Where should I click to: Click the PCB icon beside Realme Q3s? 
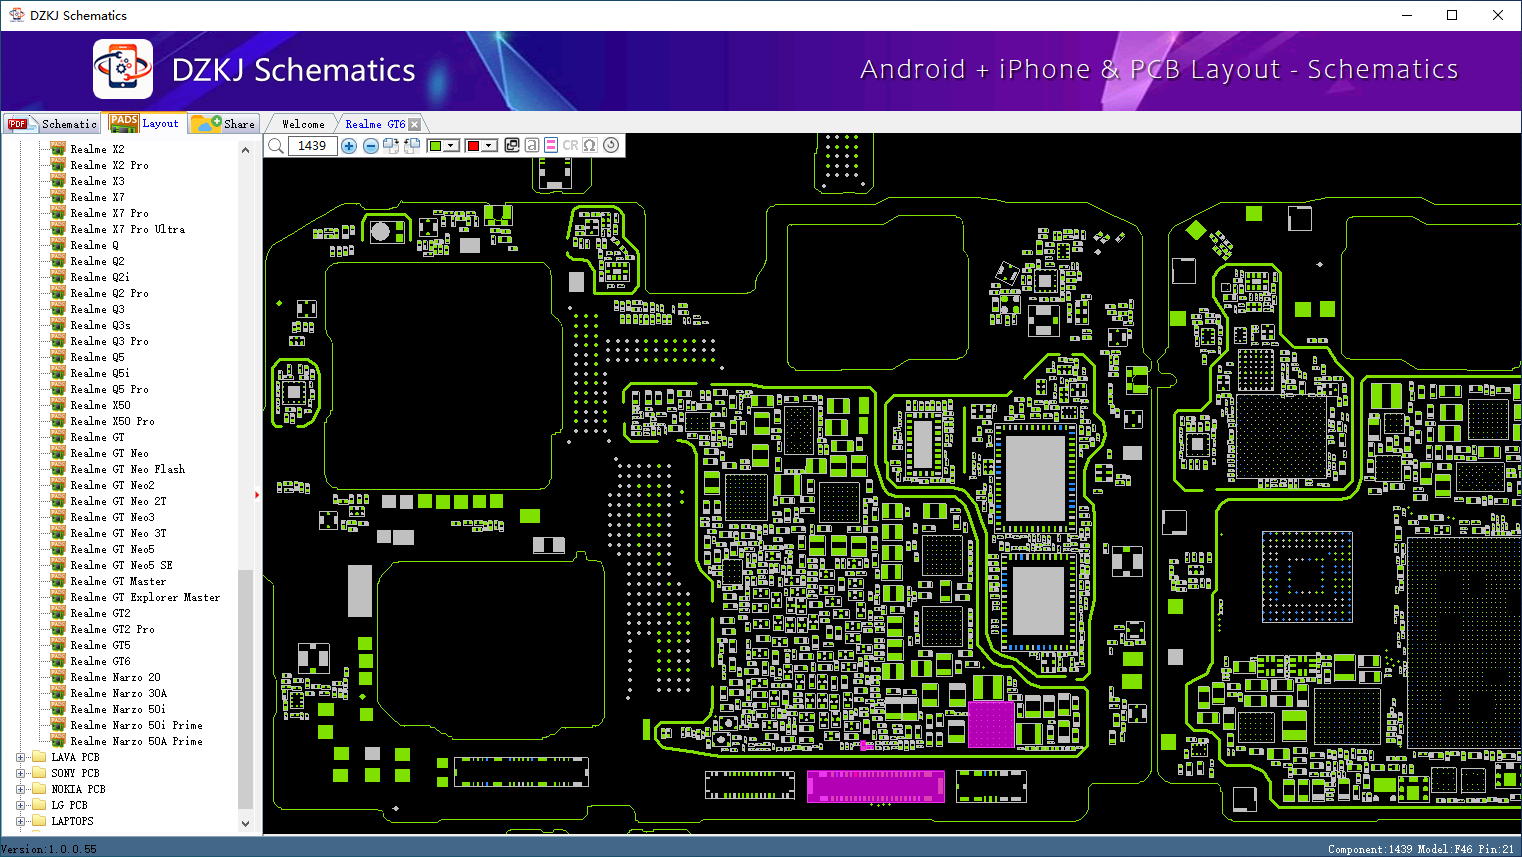pos(58,325)
